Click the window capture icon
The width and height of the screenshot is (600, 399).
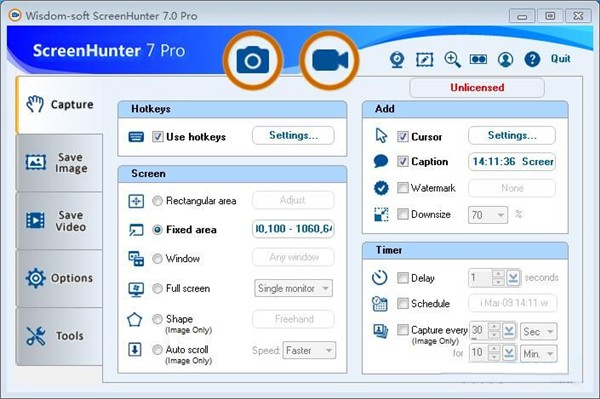[x=136, y=259]
